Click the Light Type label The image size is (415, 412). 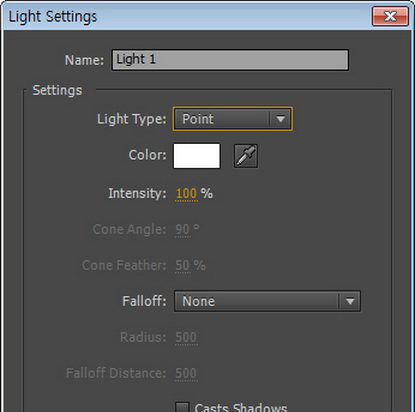[132, 119]
